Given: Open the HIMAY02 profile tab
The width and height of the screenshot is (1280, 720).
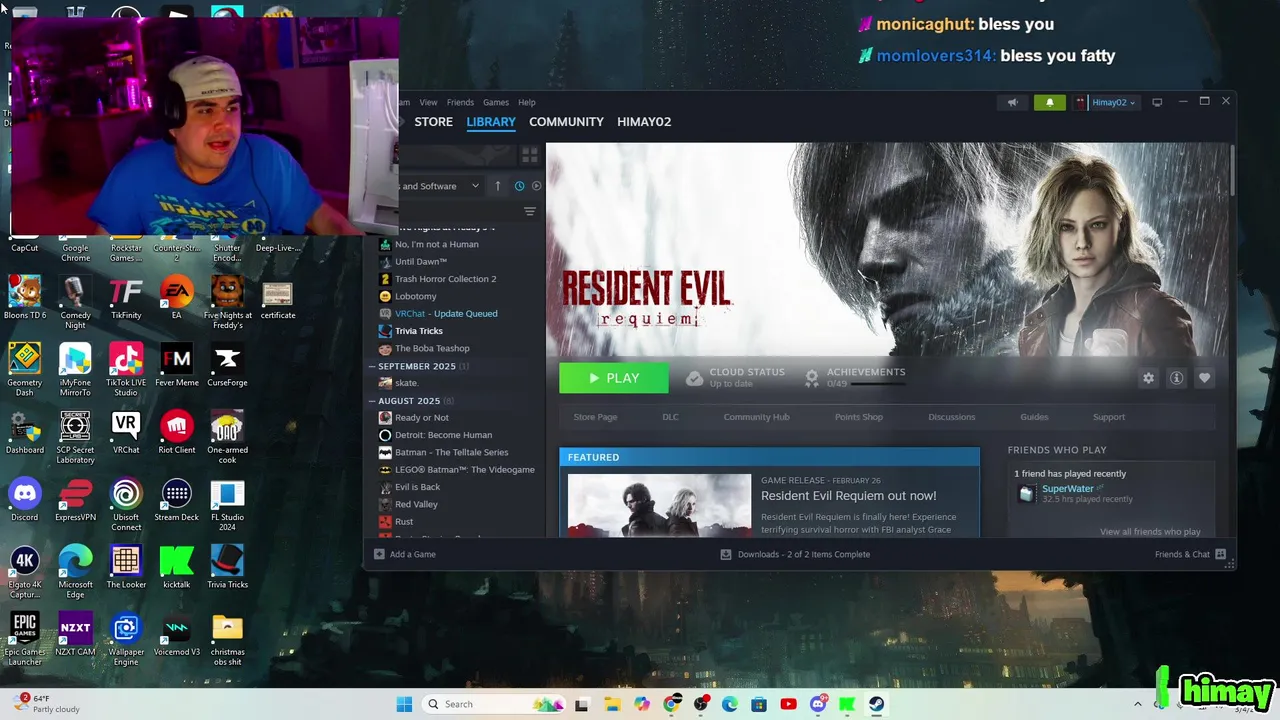Looking at the screenshot, I should tap(644, 122).
